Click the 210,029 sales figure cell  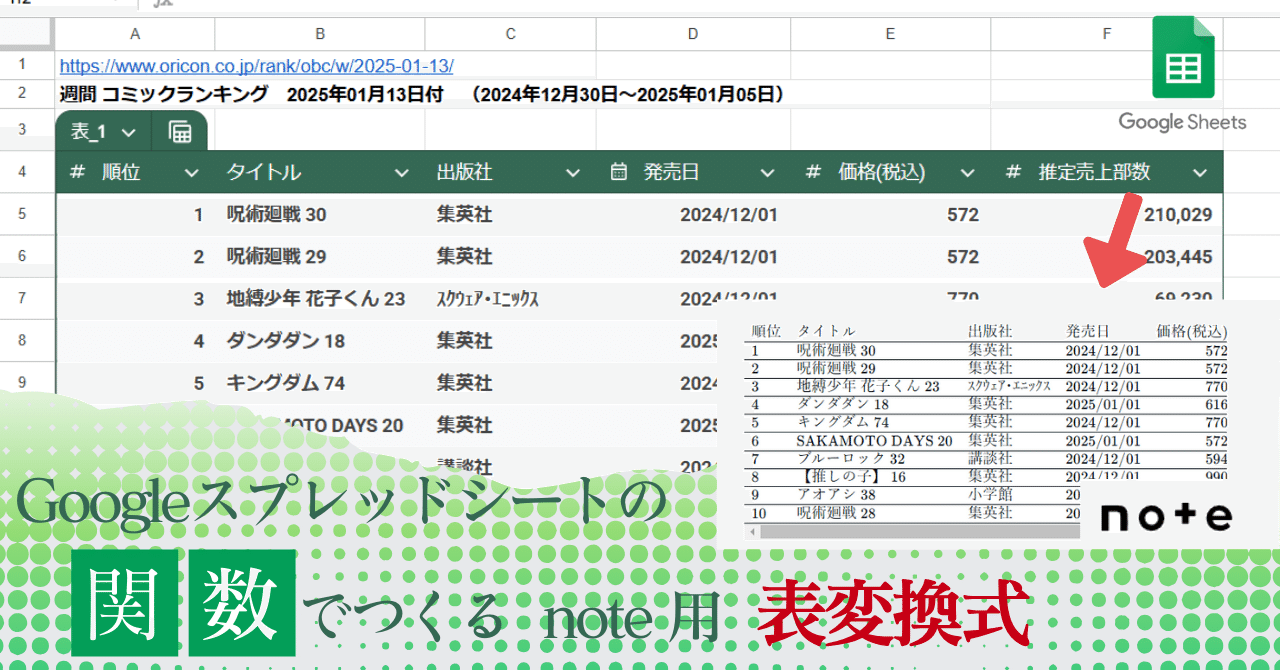click(x=1178, y=215)
